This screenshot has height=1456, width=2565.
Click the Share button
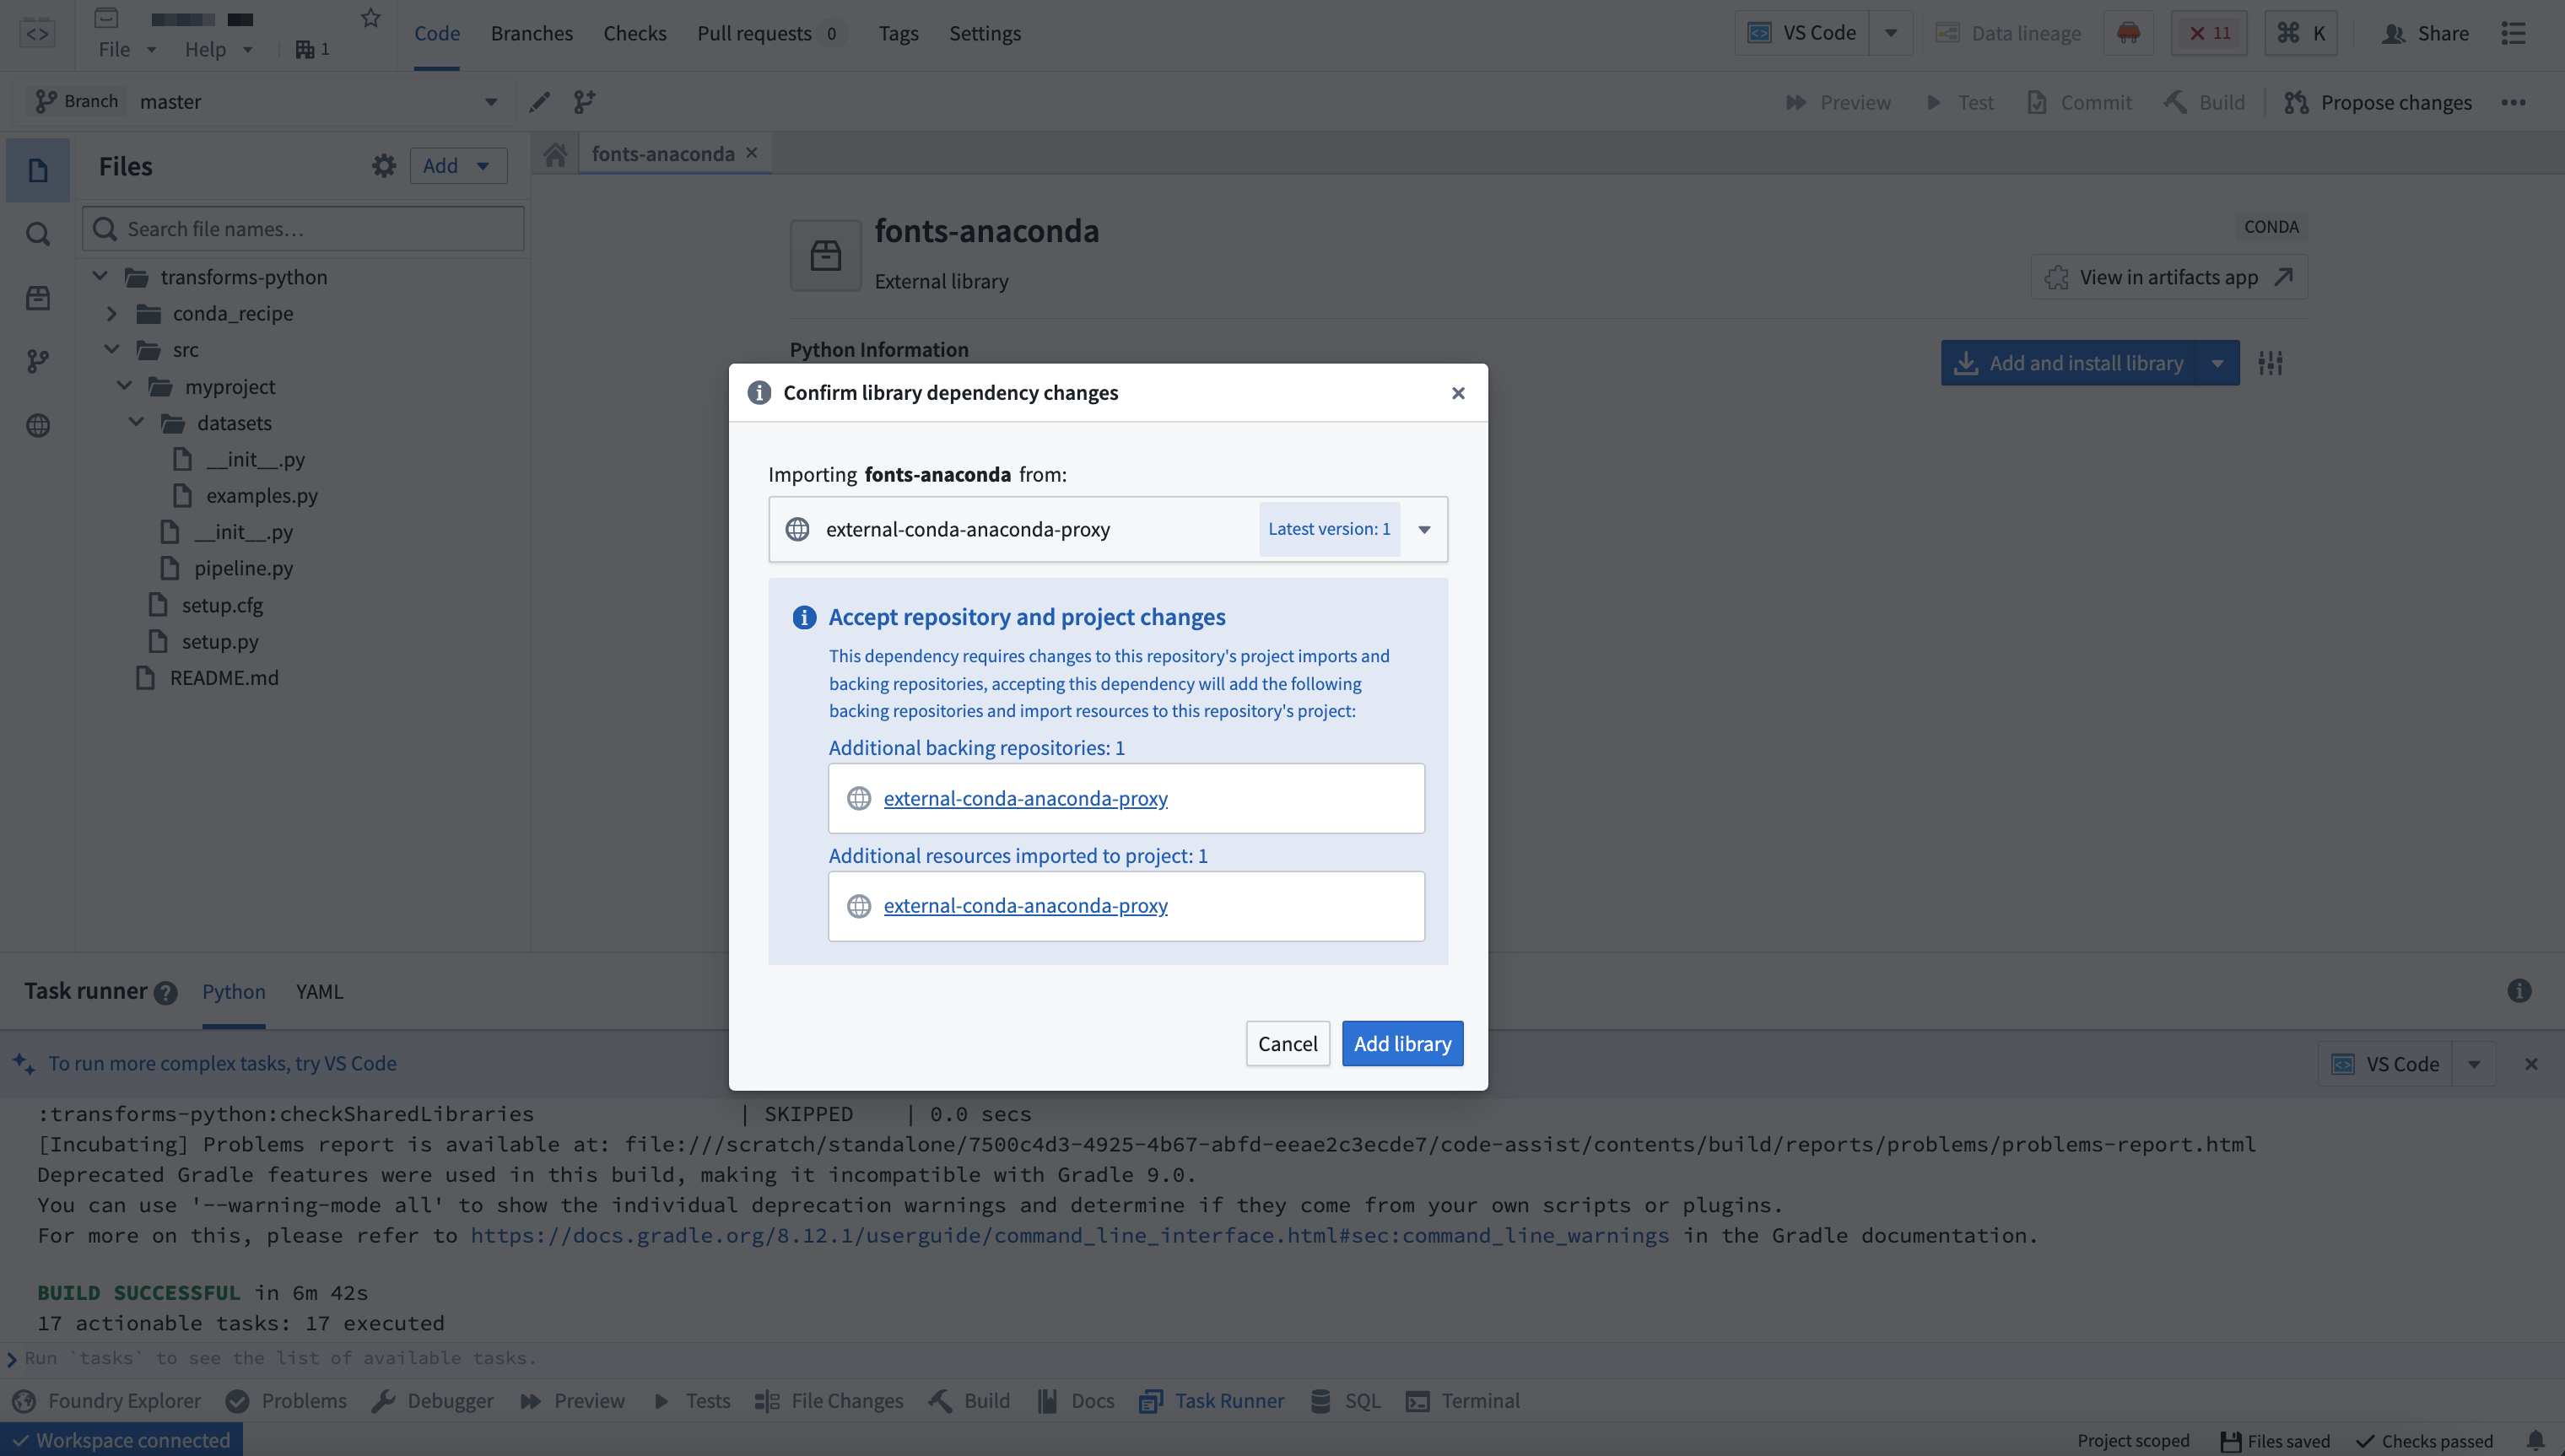[2426, 34]
